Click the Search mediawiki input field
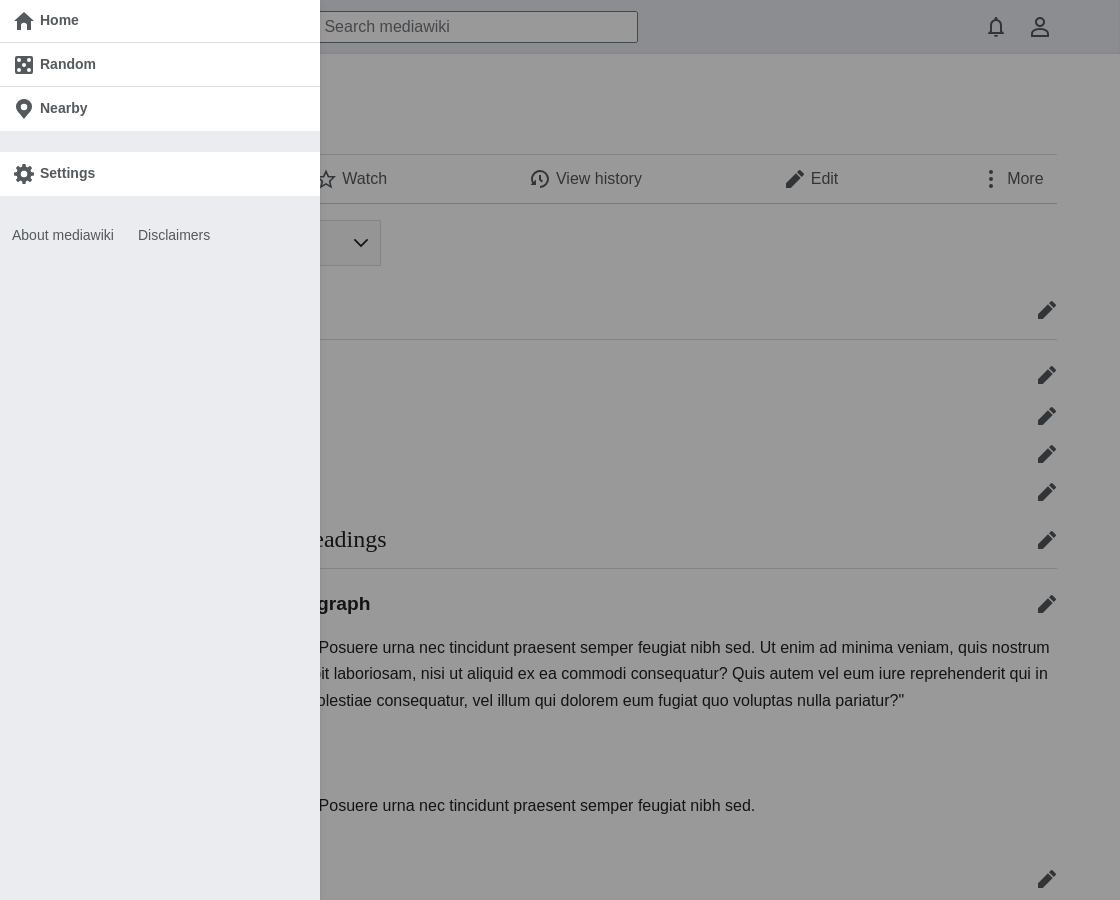1120x900 pixels. pos(479,27)
